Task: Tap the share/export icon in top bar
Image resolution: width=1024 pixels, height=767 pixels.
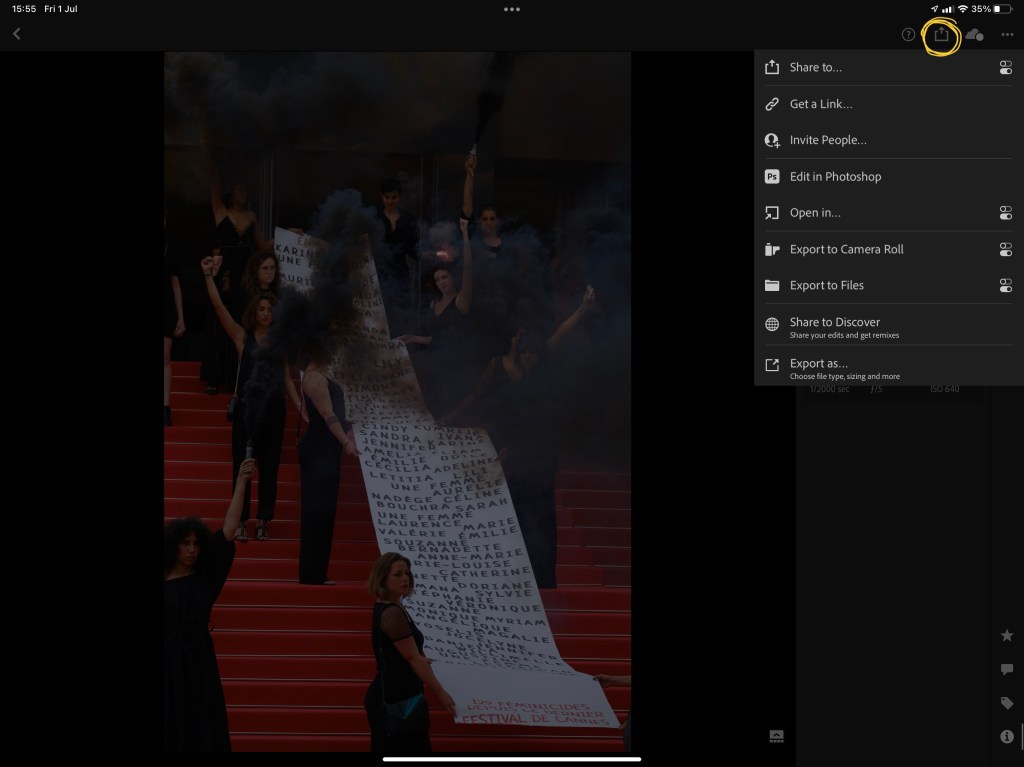Action: pos(941,35)
